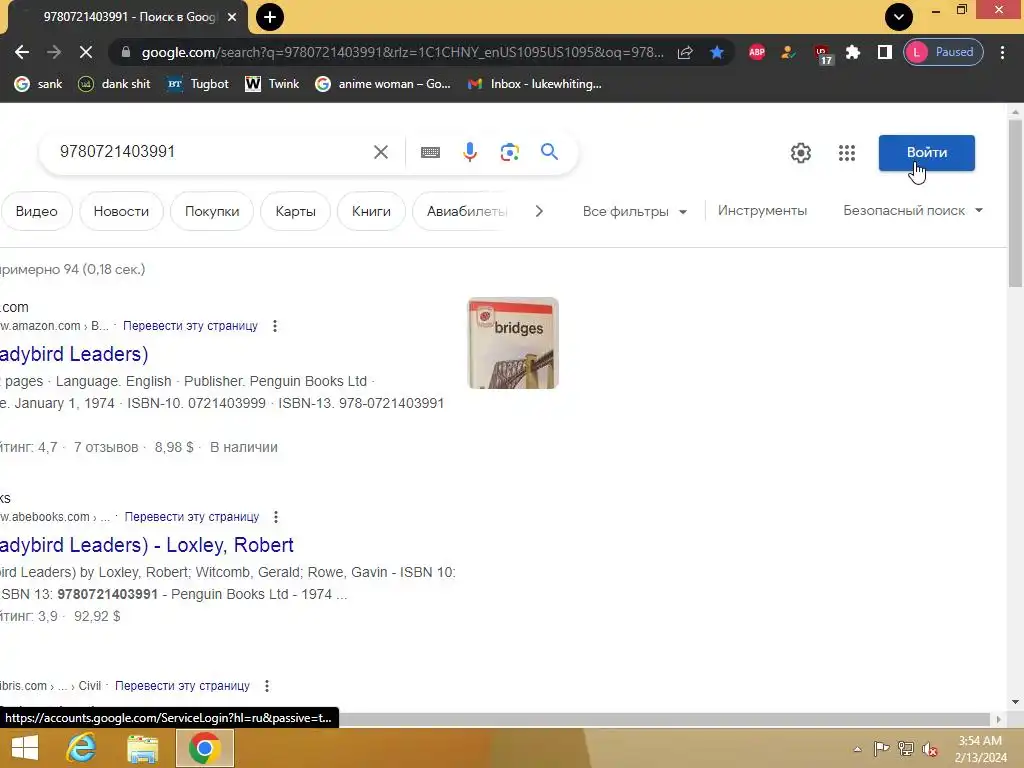Close the Google search tab
Screen dimensions: 1024x768
232,17
